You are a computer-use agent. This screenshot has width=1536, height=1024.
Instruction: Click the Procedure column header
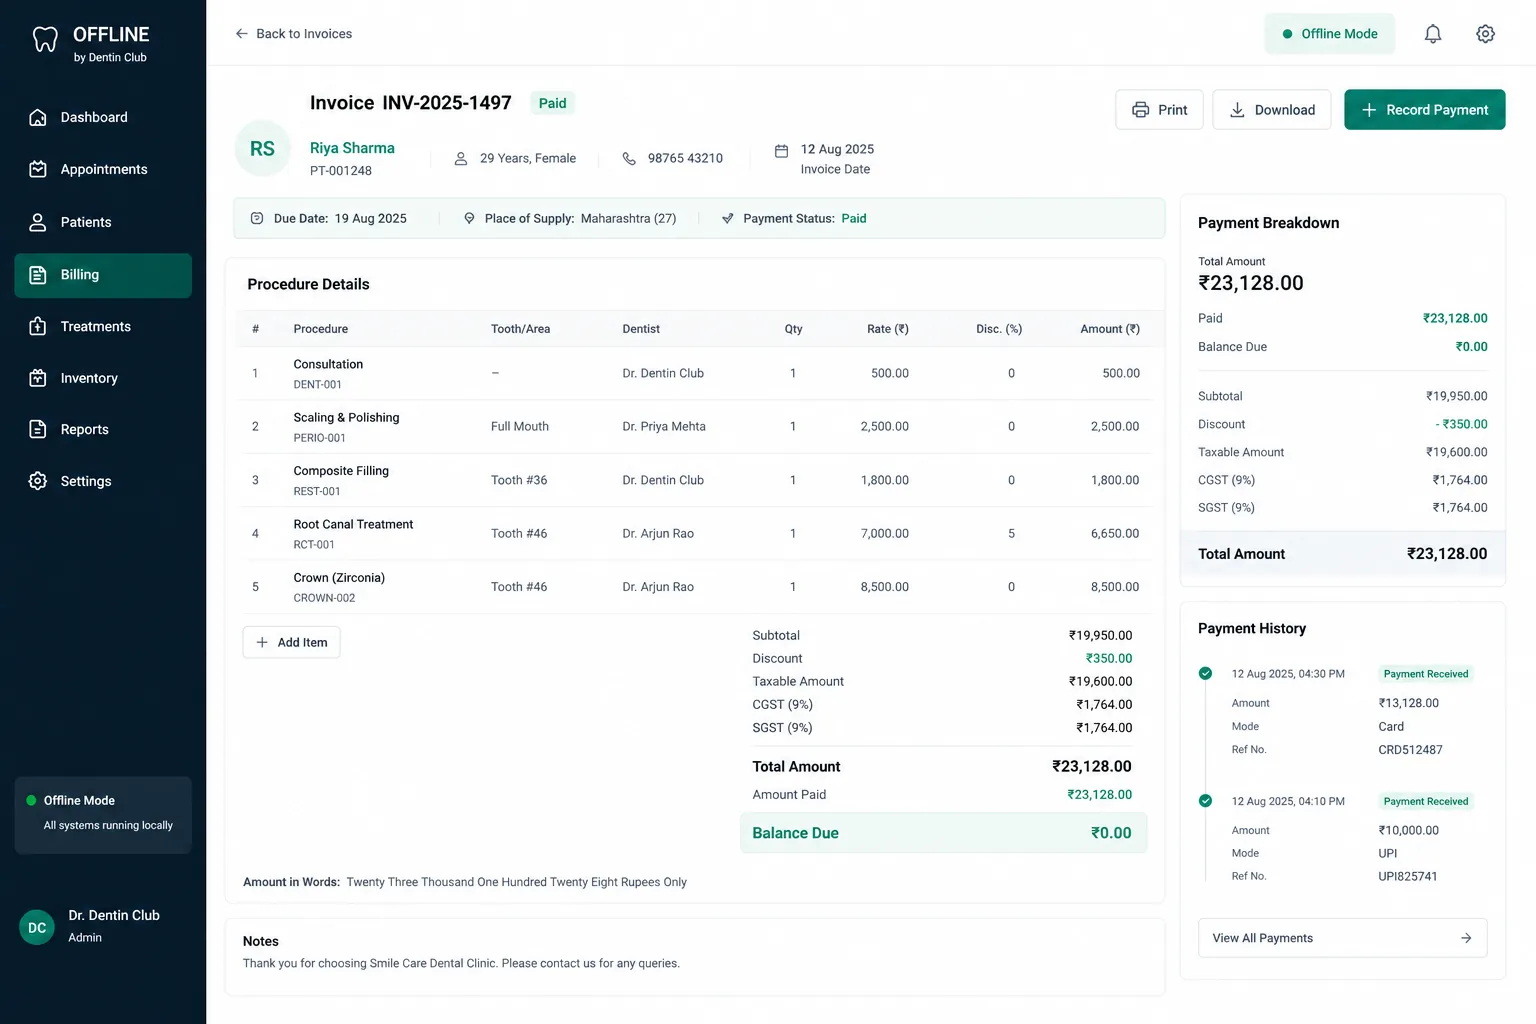coord(321,329)
